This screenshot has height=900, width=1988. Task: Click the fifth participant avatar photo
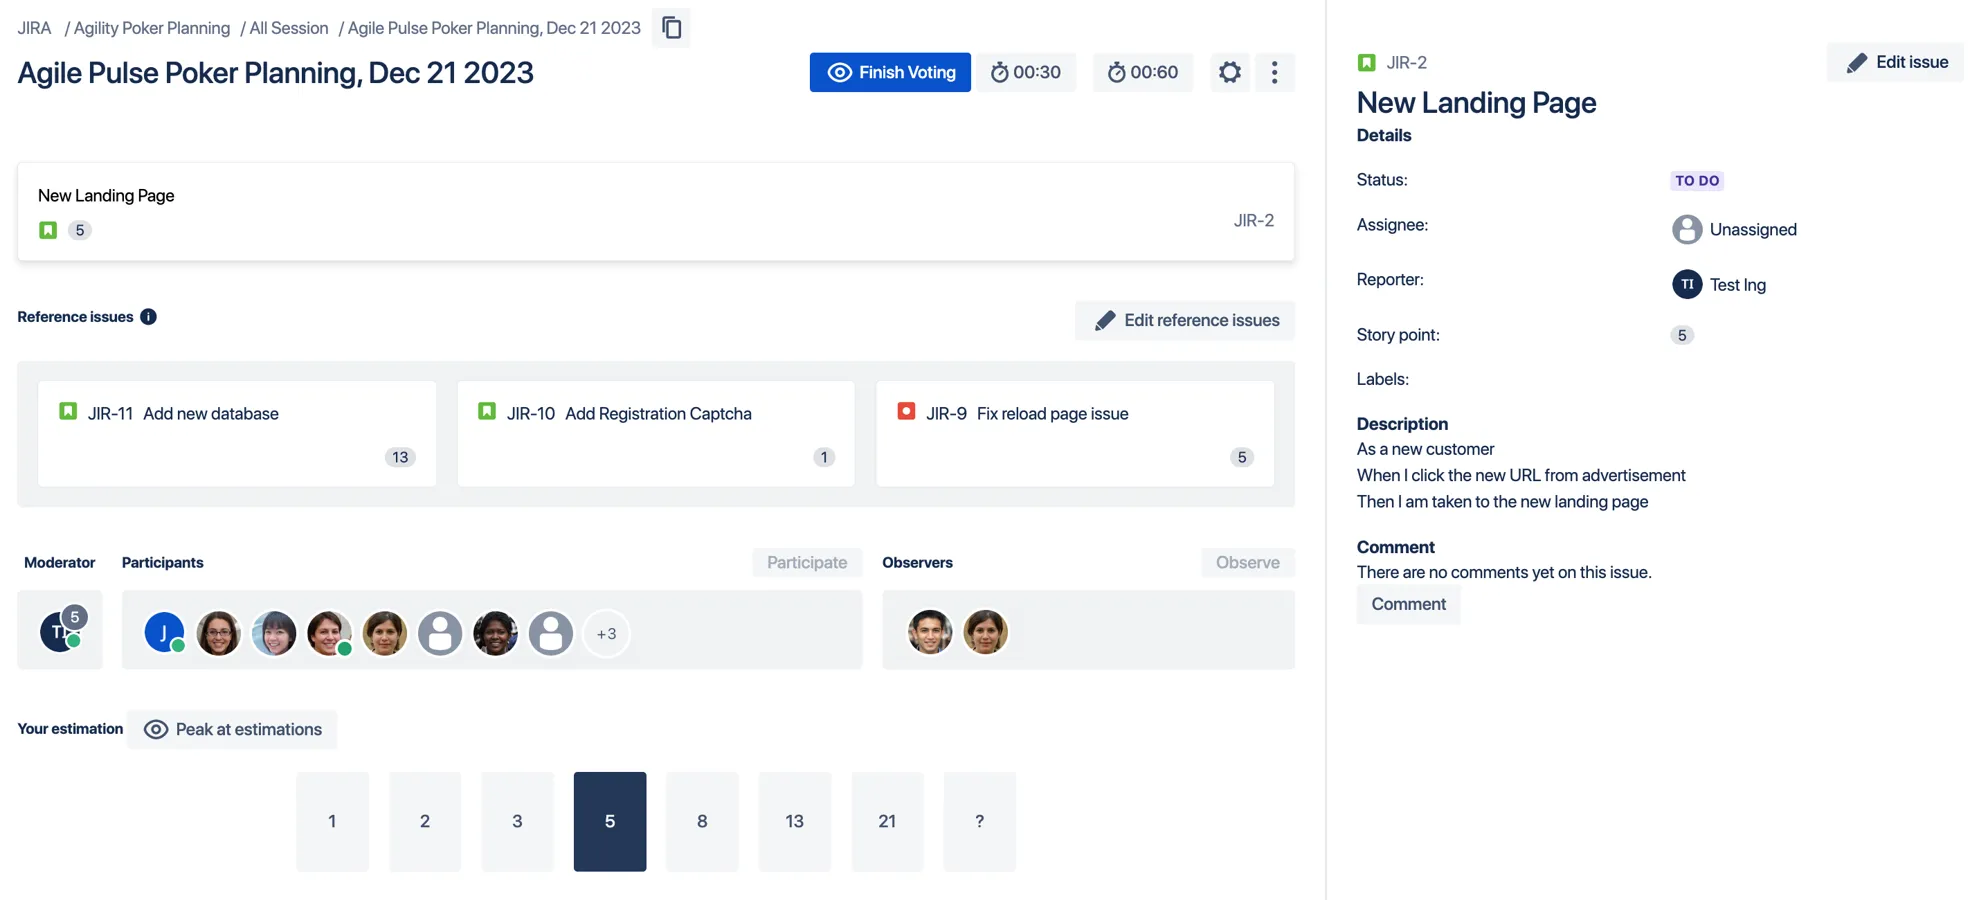385,633
